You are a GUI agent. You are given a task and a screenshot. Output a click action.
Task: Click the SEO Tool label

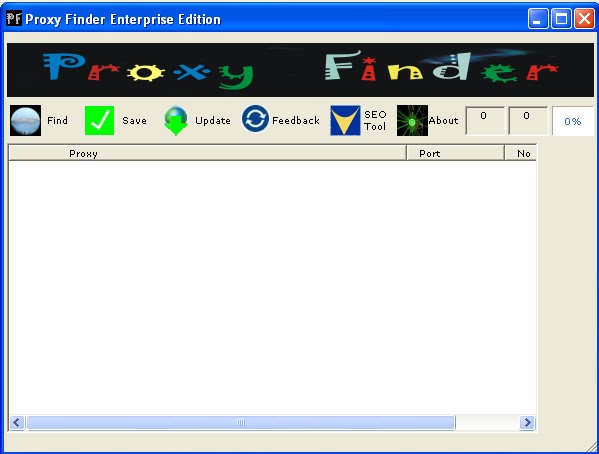click(375, 121)
